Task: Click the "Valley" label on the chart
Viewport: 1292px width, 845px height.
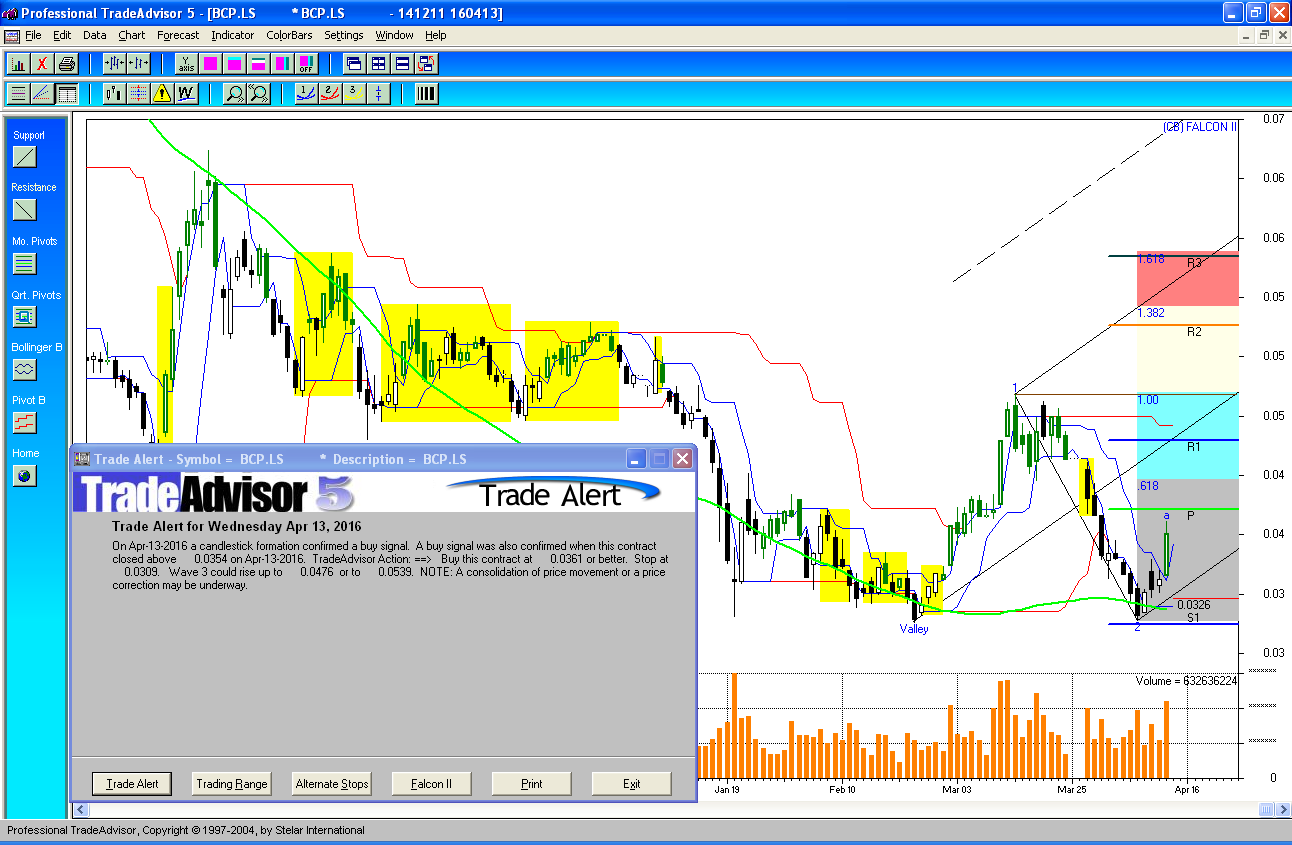Action: coord(914,629)
